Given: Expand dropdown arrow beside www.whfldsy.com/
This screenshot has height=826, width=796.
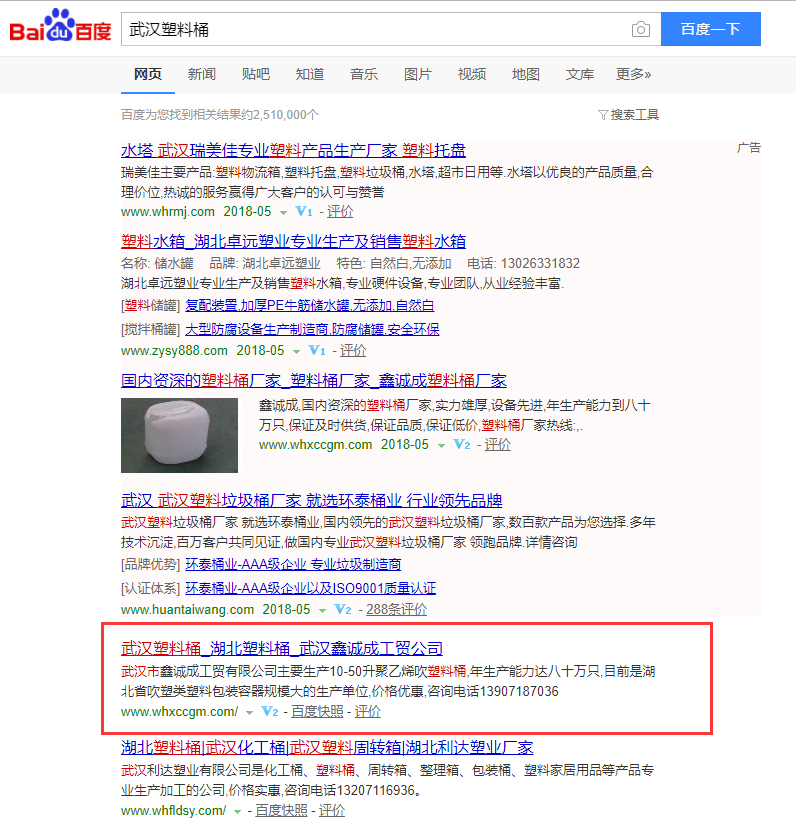Looking at the screenshot, I should [x=238, y=812].
